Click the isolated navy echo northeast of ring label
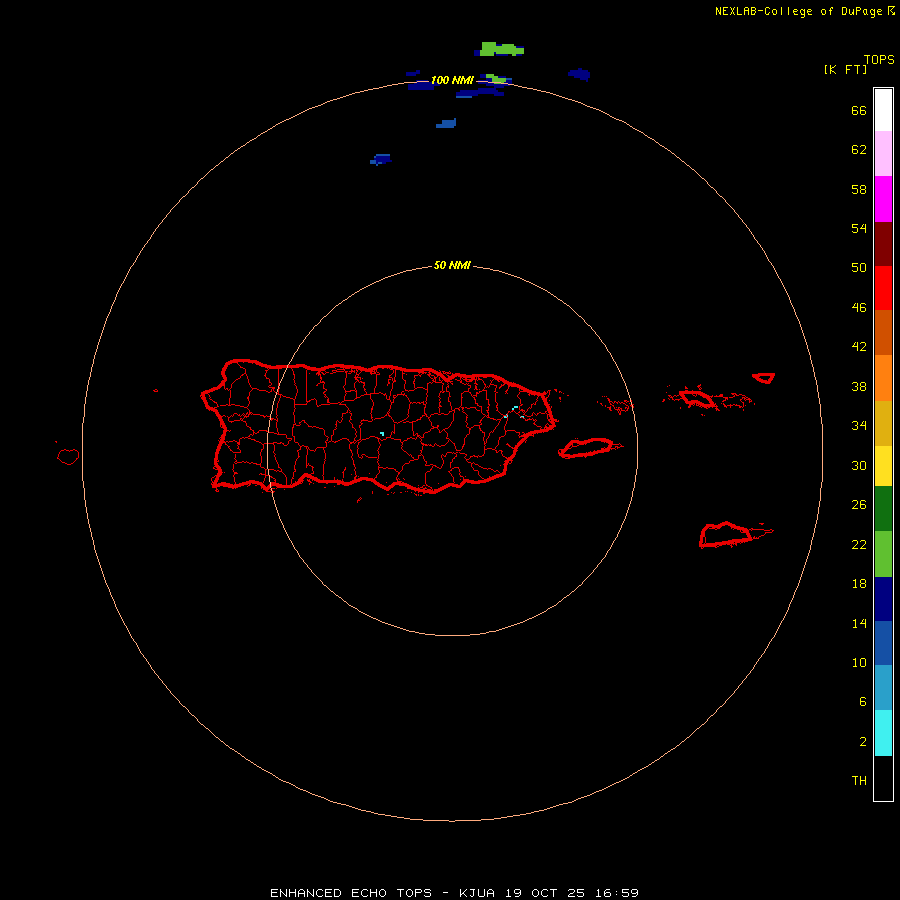Screen dimensions: 900x900 [579, 74]
